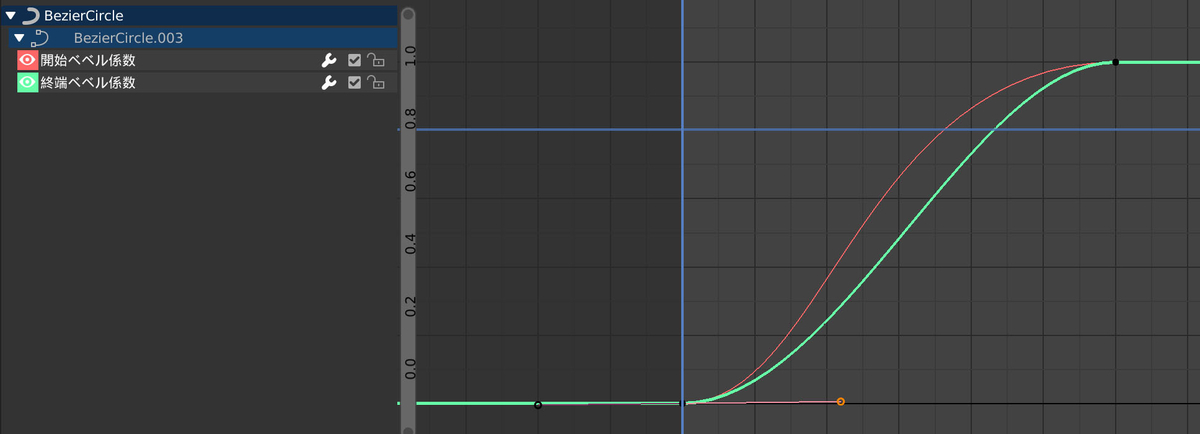Select the orange handle point on the baseline
Image resolution: width=1200 pixels, height=434 pixels.
[840, 402]
